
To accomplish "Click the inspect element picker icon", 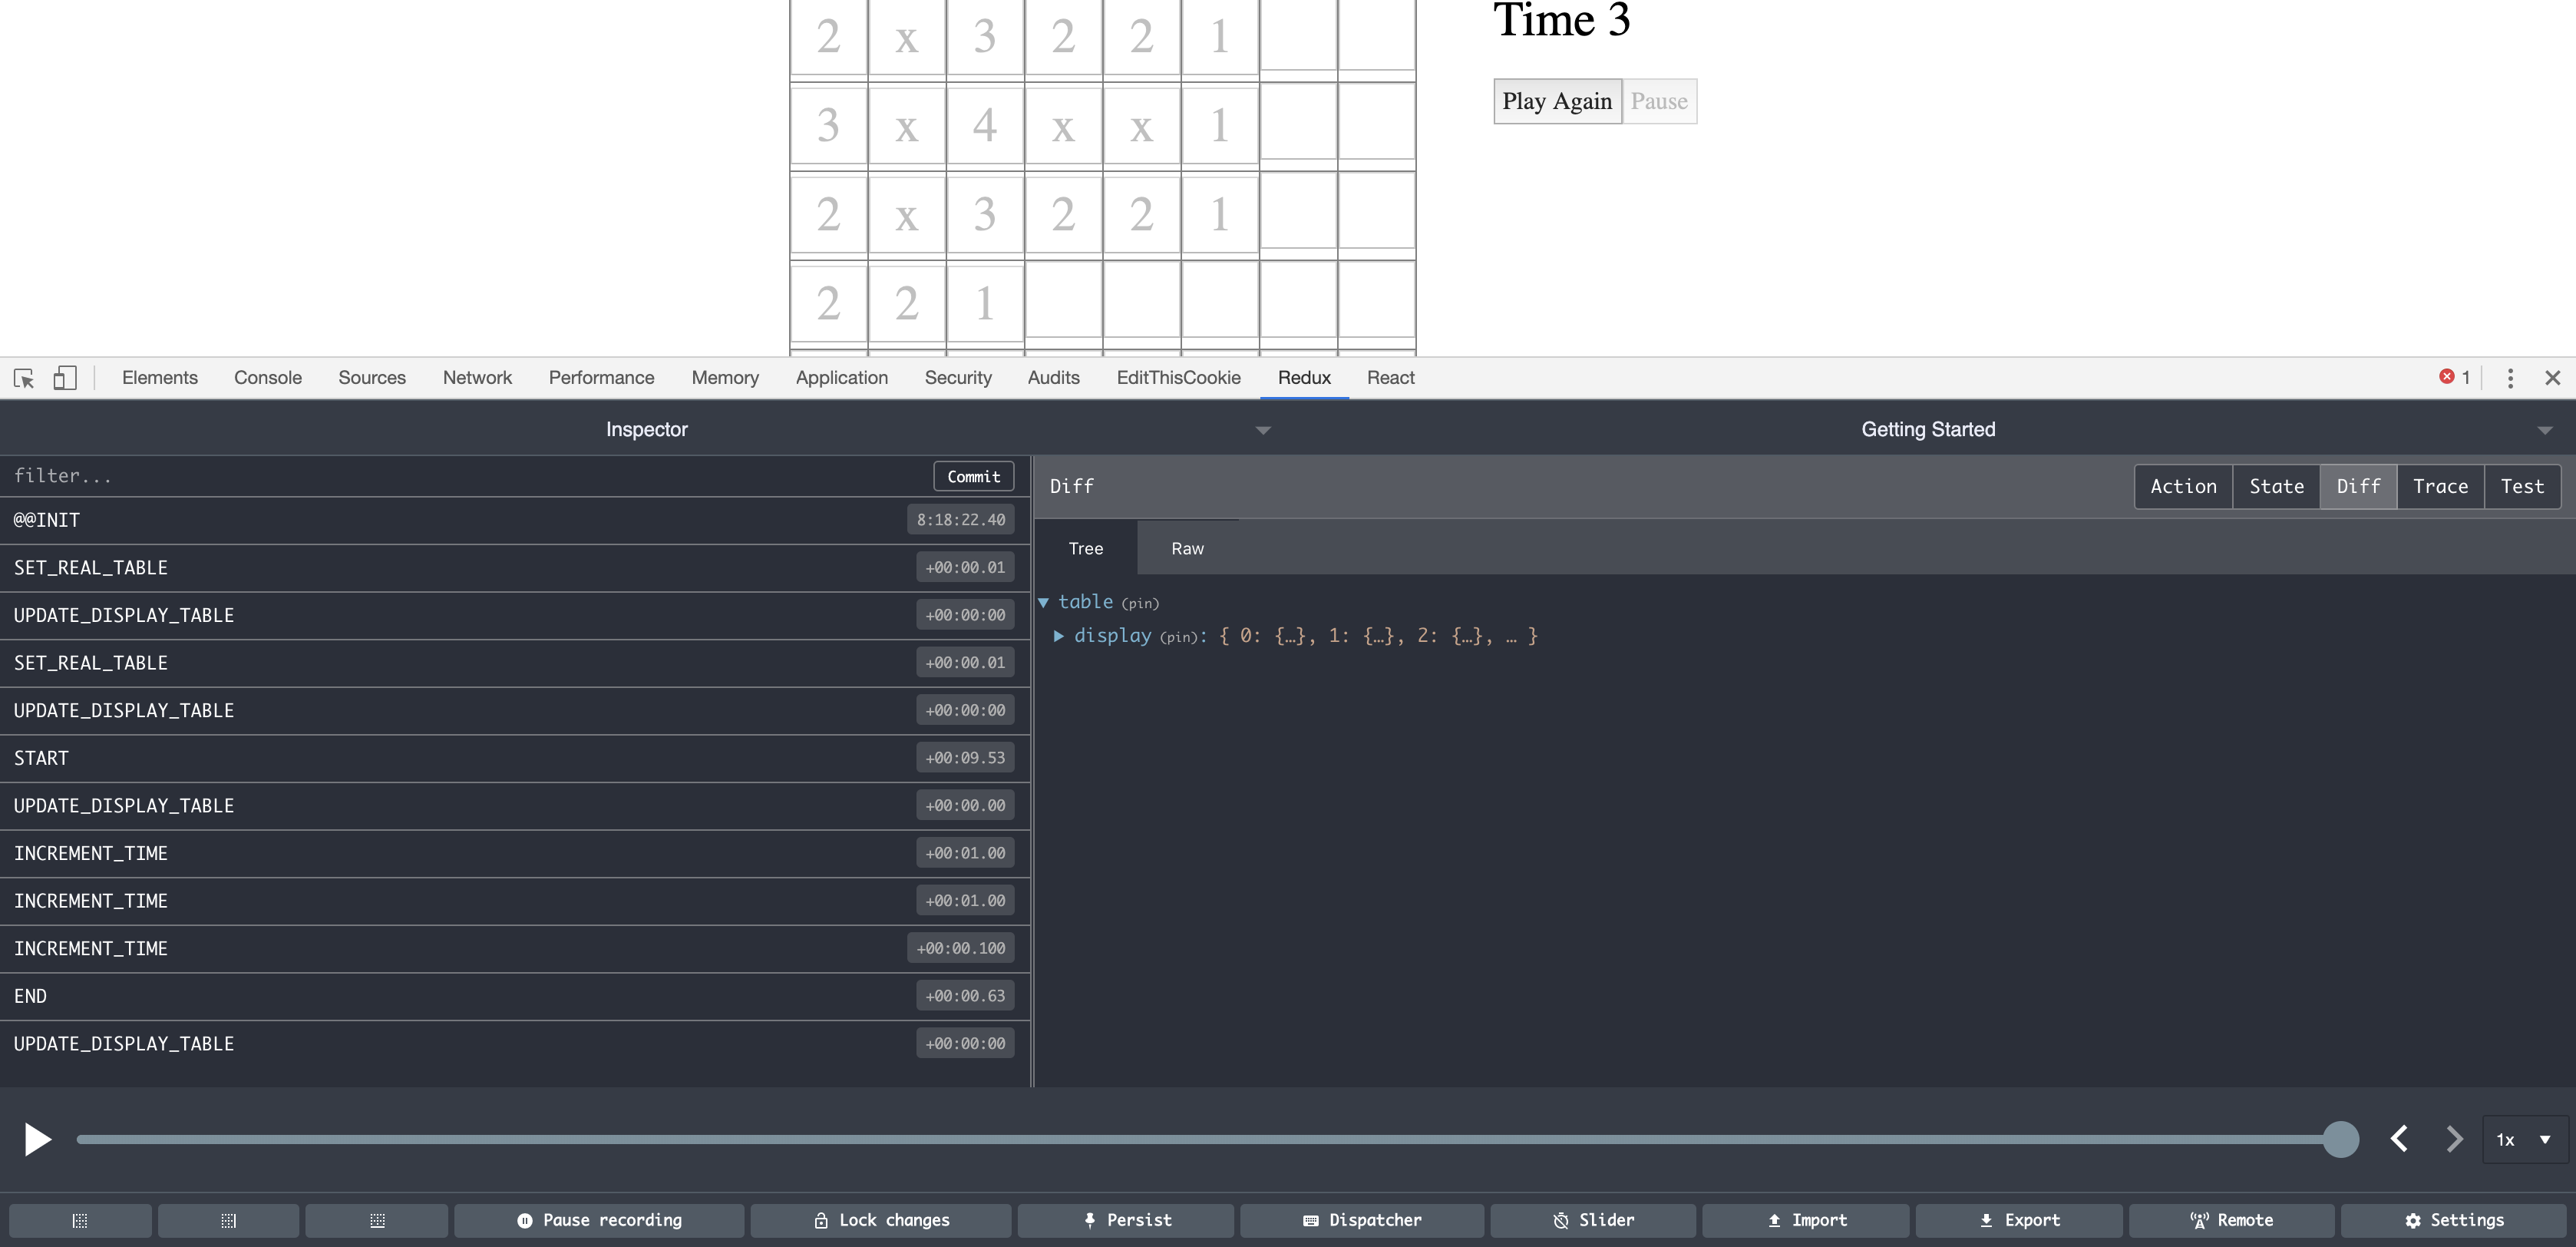I will (24, 378).
